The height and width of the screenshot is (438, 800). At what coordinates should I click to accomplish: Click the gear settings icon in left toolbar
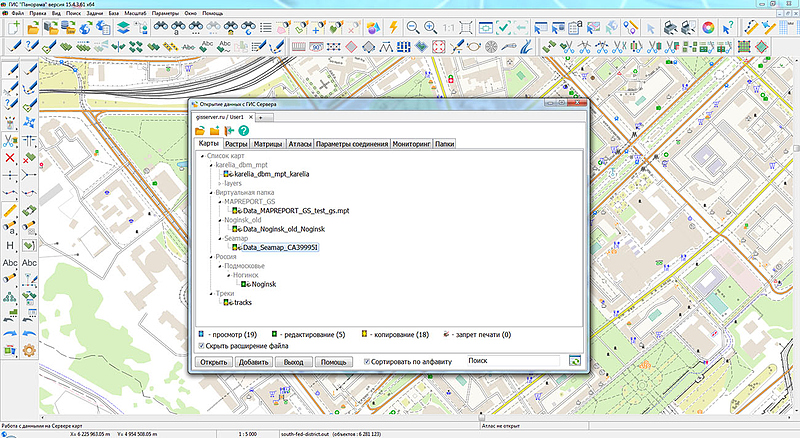tap(29, 350)
